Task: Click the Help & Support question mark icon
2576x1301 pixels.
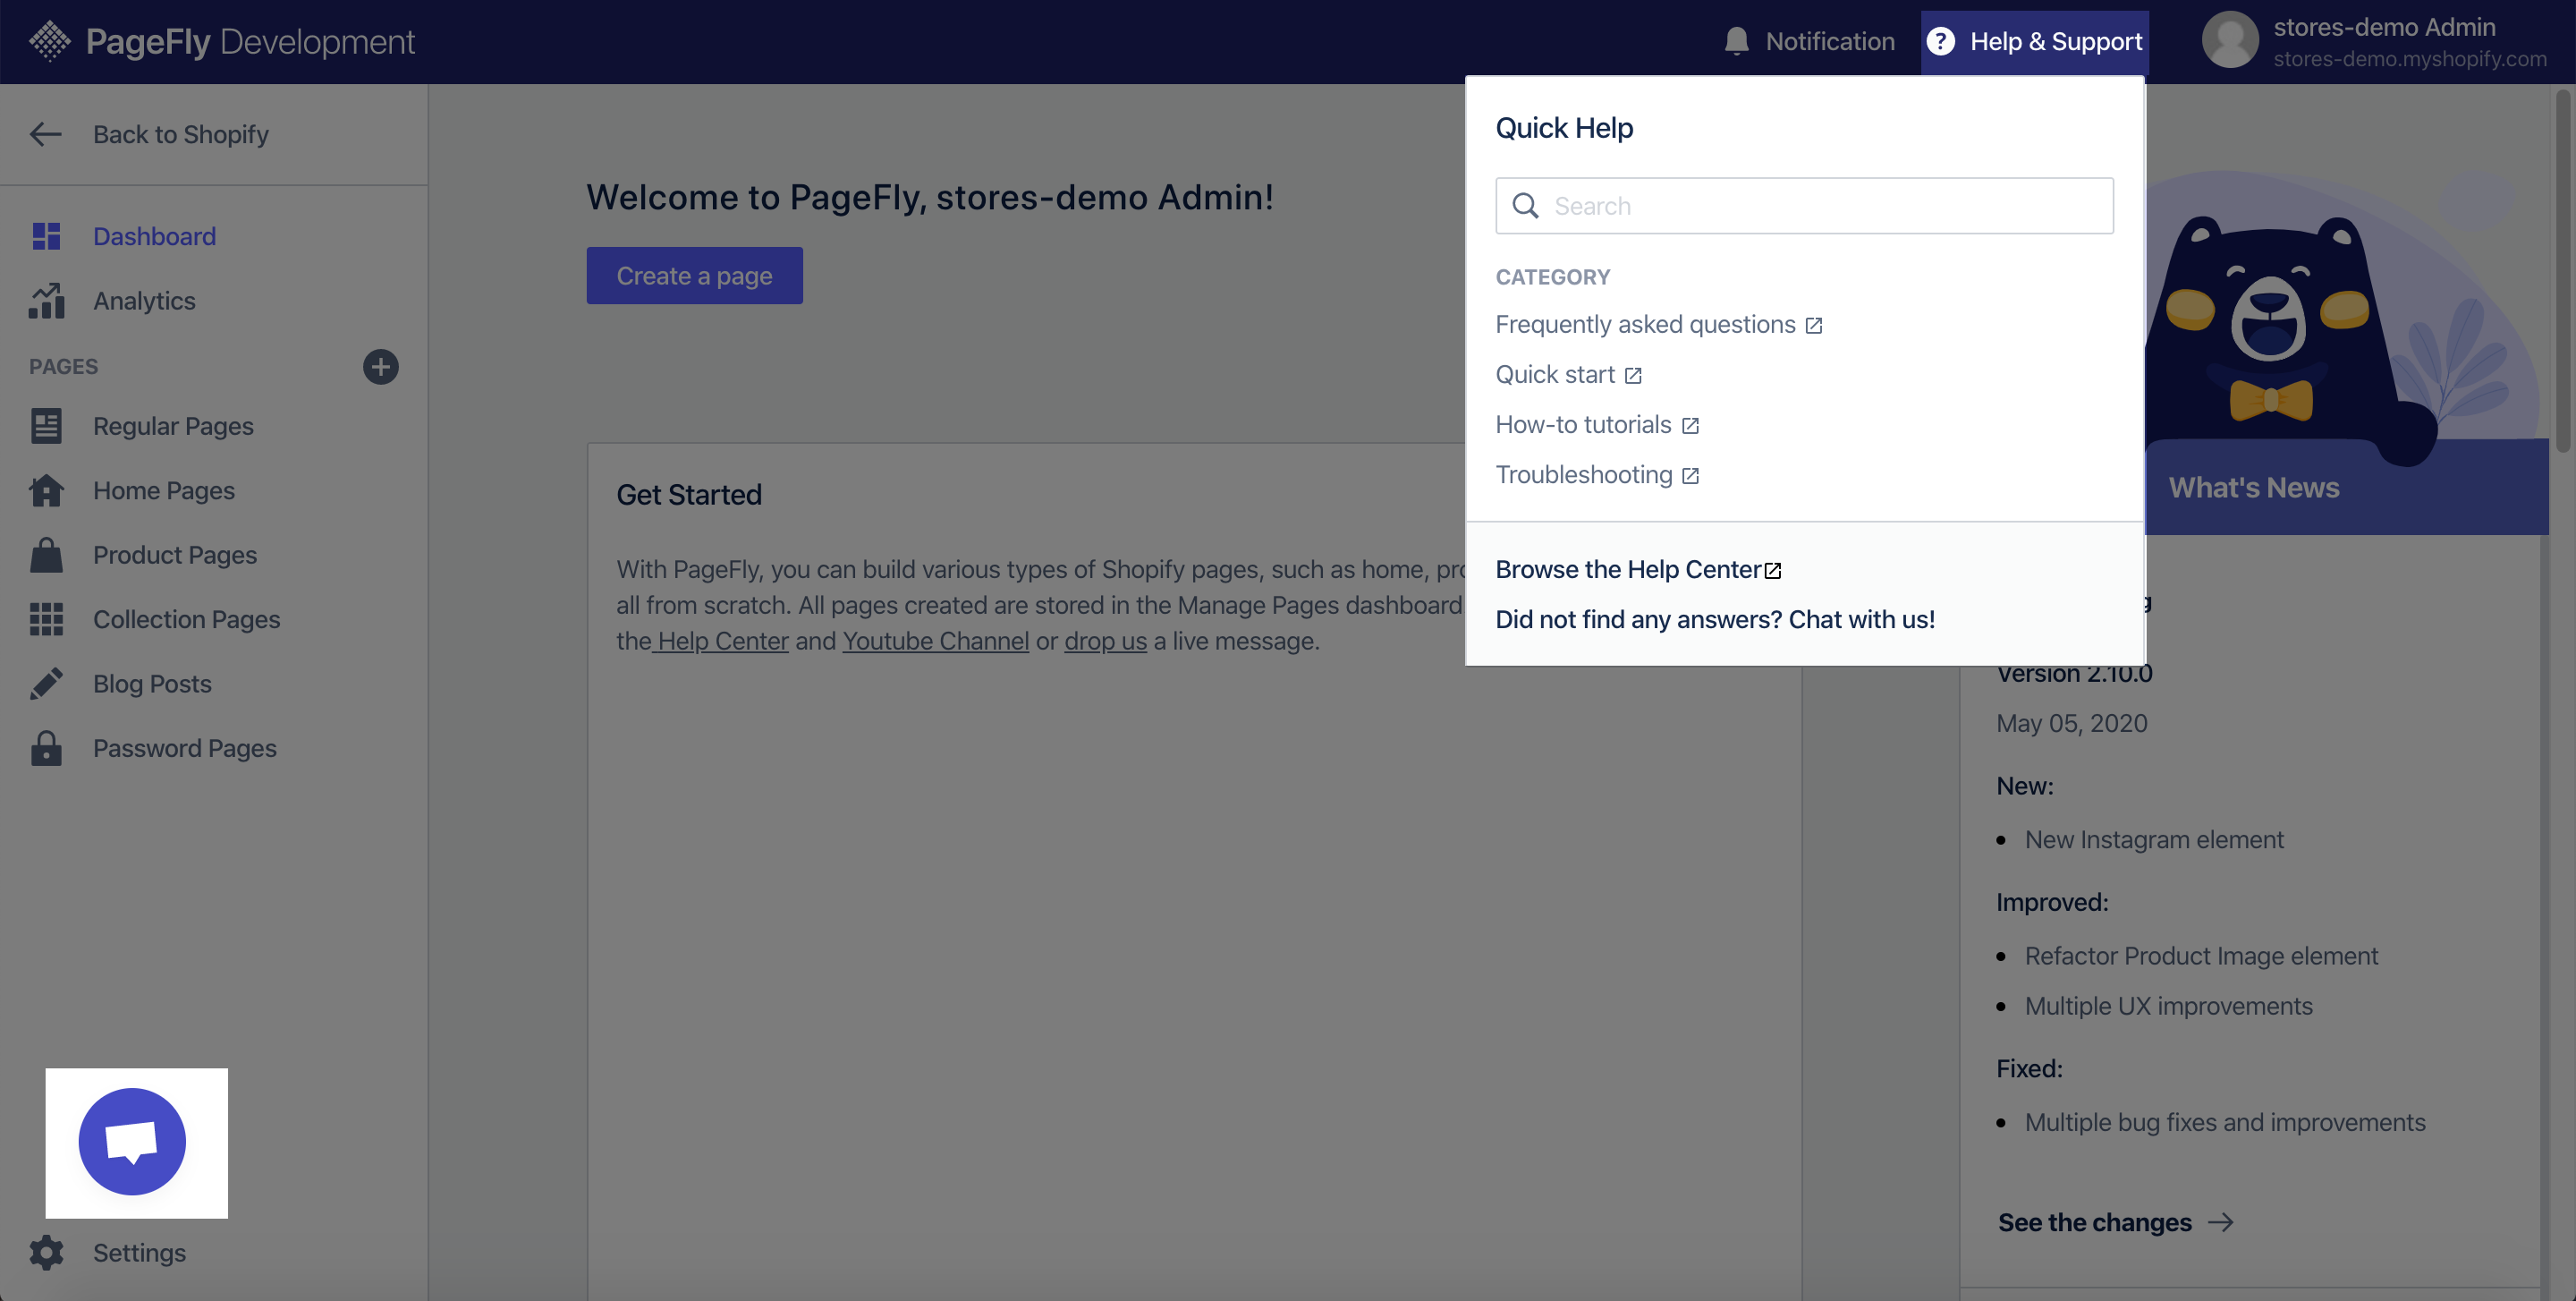Action: [1940, 41]
